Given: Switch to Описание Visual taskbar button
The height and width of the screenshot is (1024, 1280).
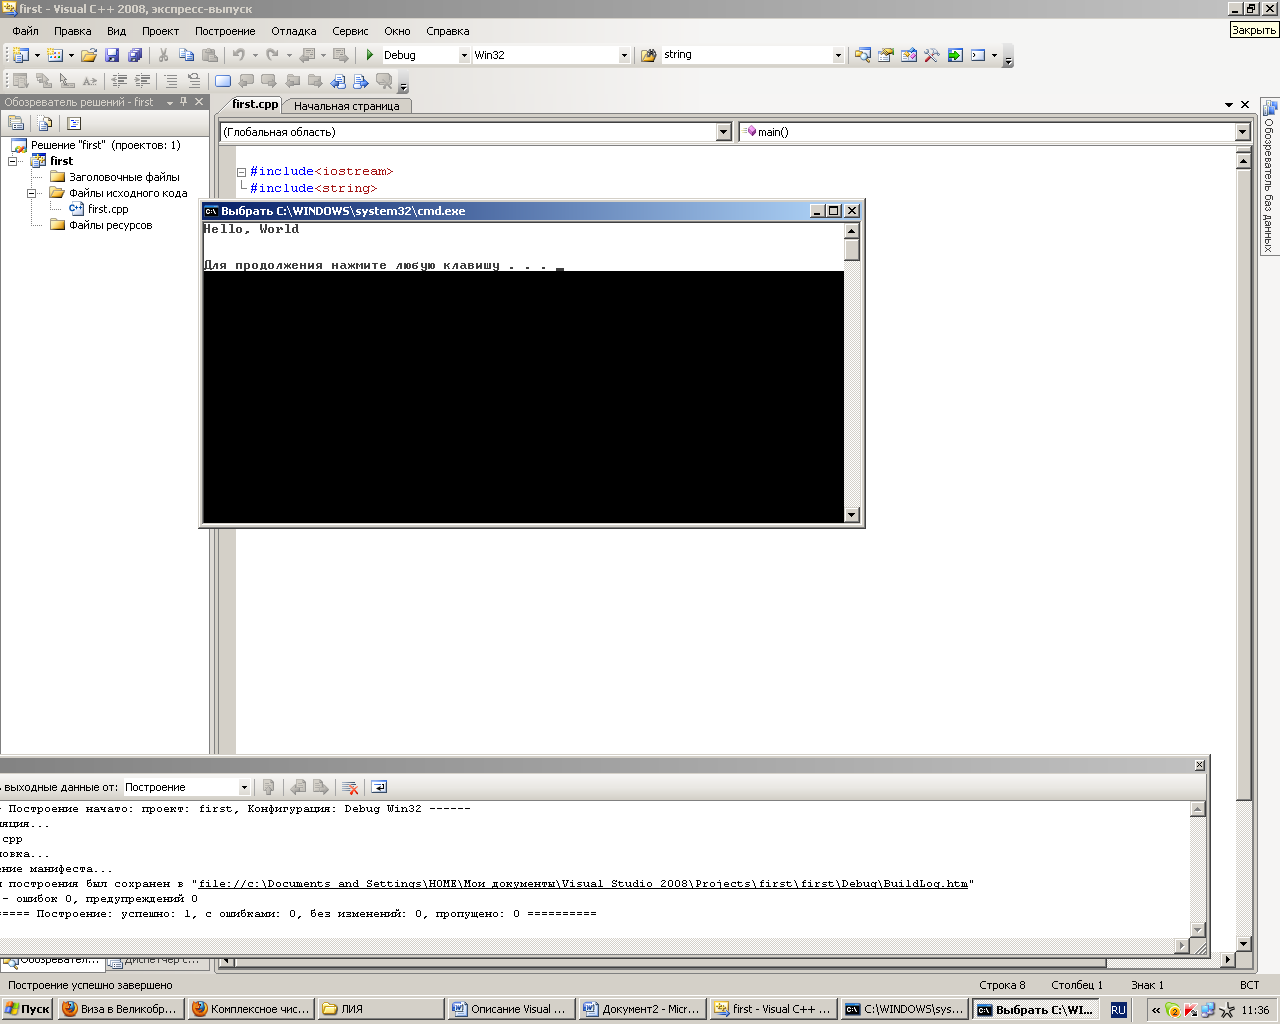Looking at the screenshot, I should point(511,1009).
